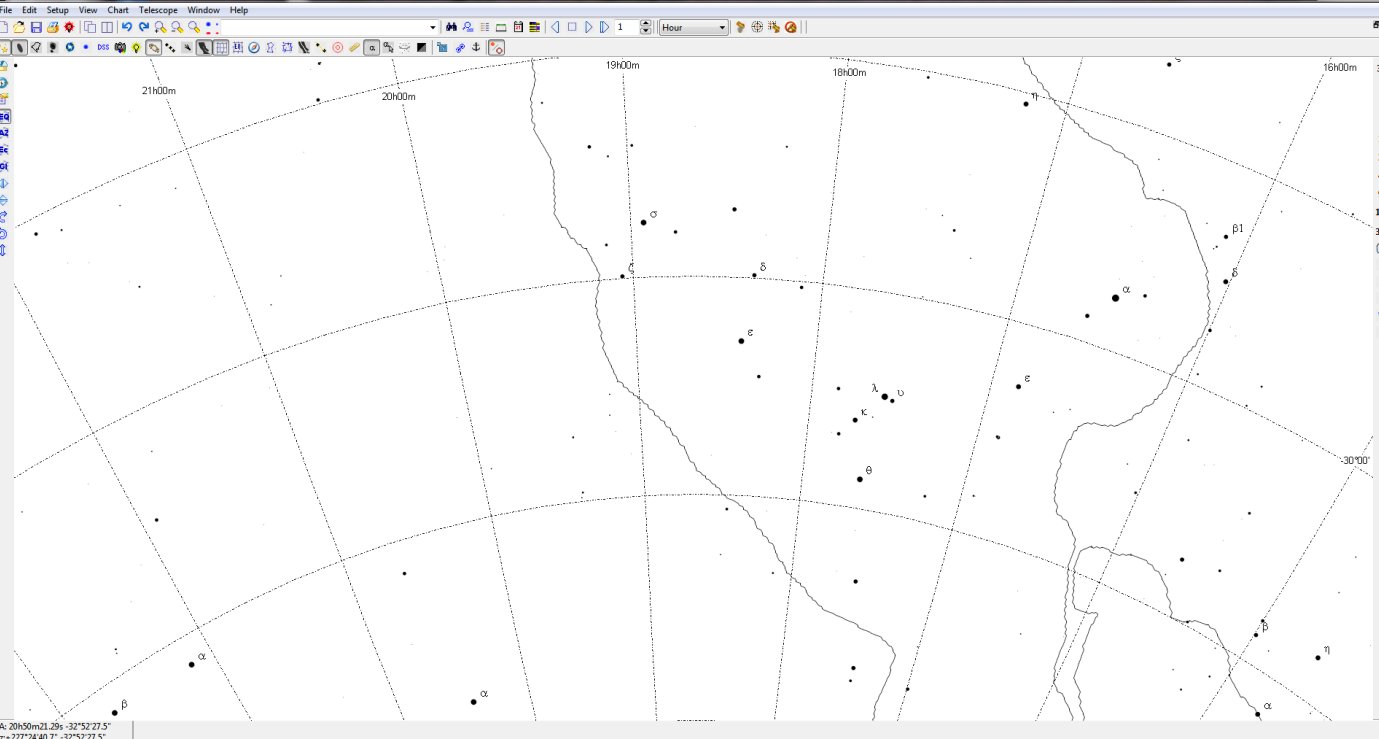The image size is (1379, 739).
Task: Click the chain link icon
Action: [461, 47]
